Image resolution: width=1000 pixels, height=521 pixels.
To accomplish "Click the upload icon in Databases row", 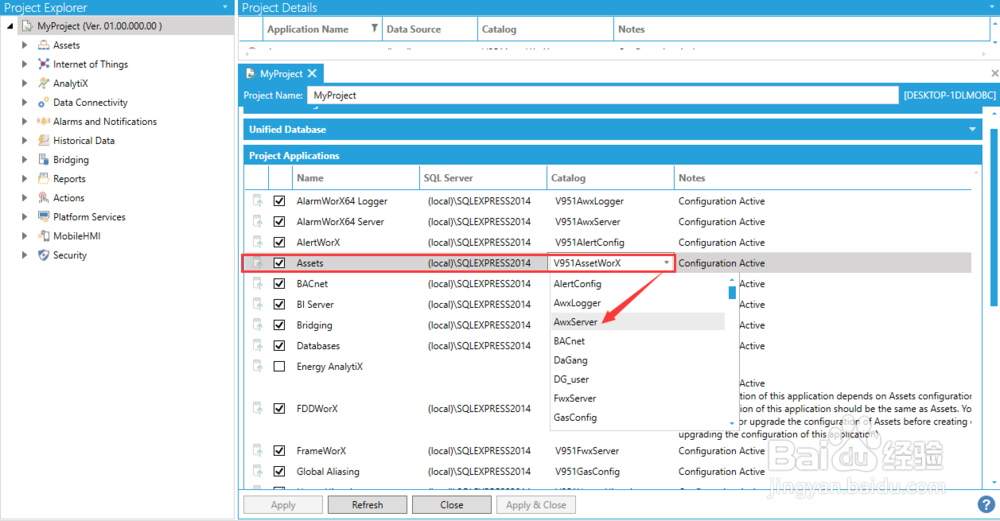I will click(x=258, y=346).
